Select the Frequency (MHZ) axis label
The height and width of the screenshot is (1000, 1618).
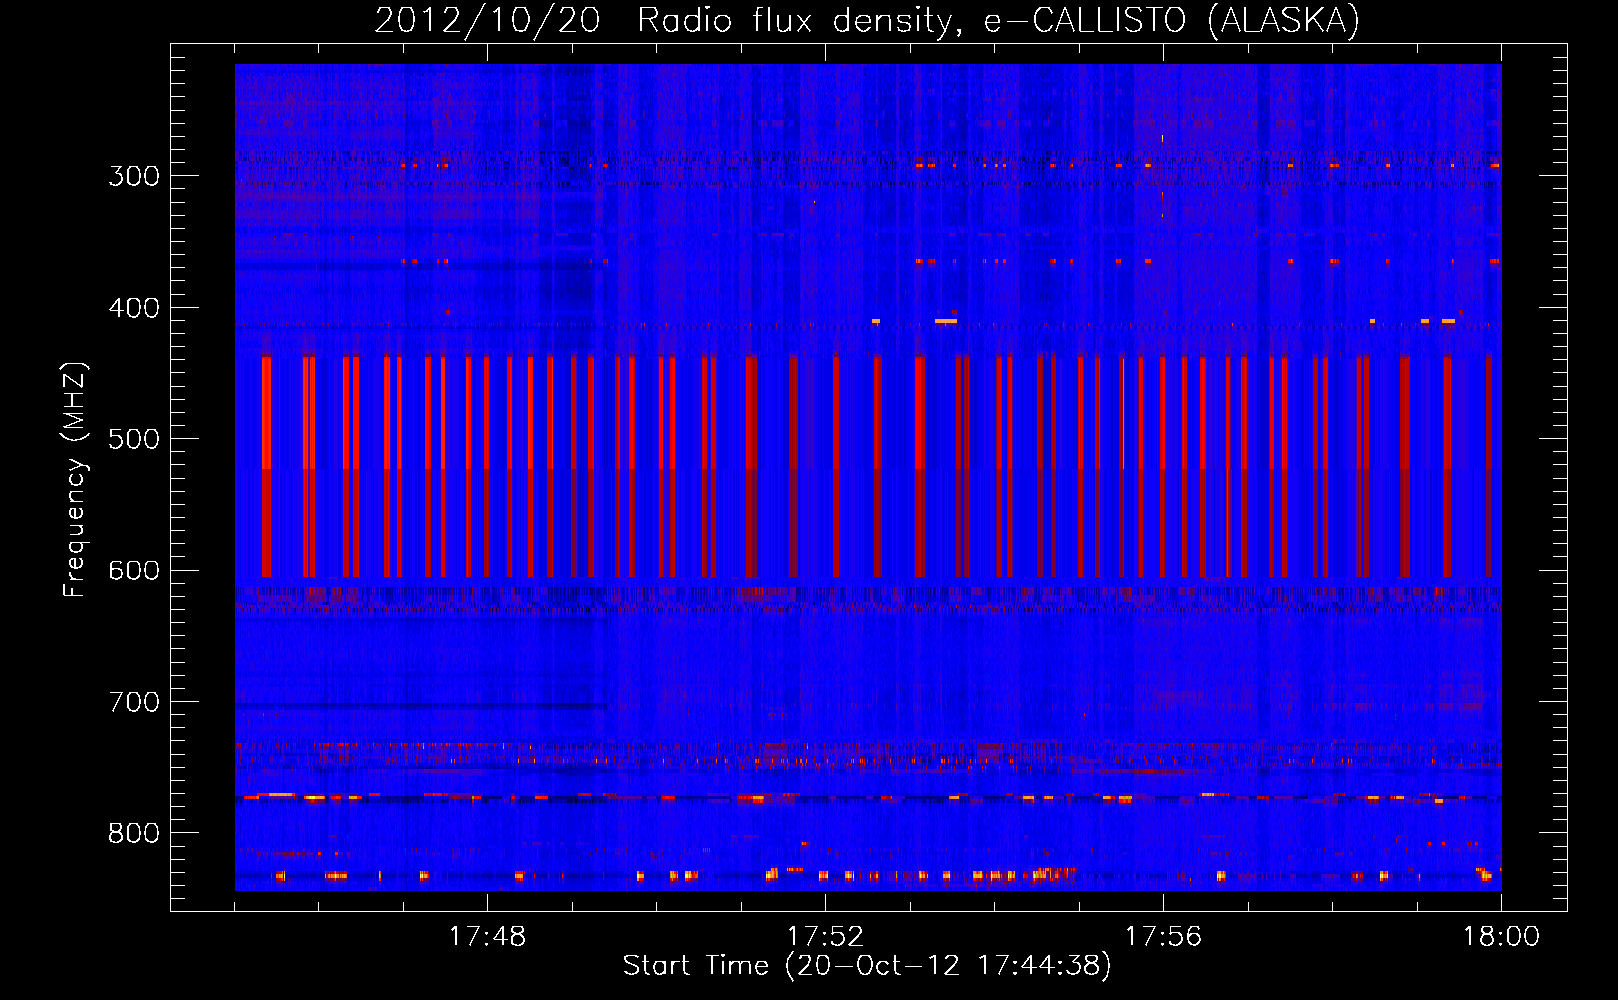(75, 479)
